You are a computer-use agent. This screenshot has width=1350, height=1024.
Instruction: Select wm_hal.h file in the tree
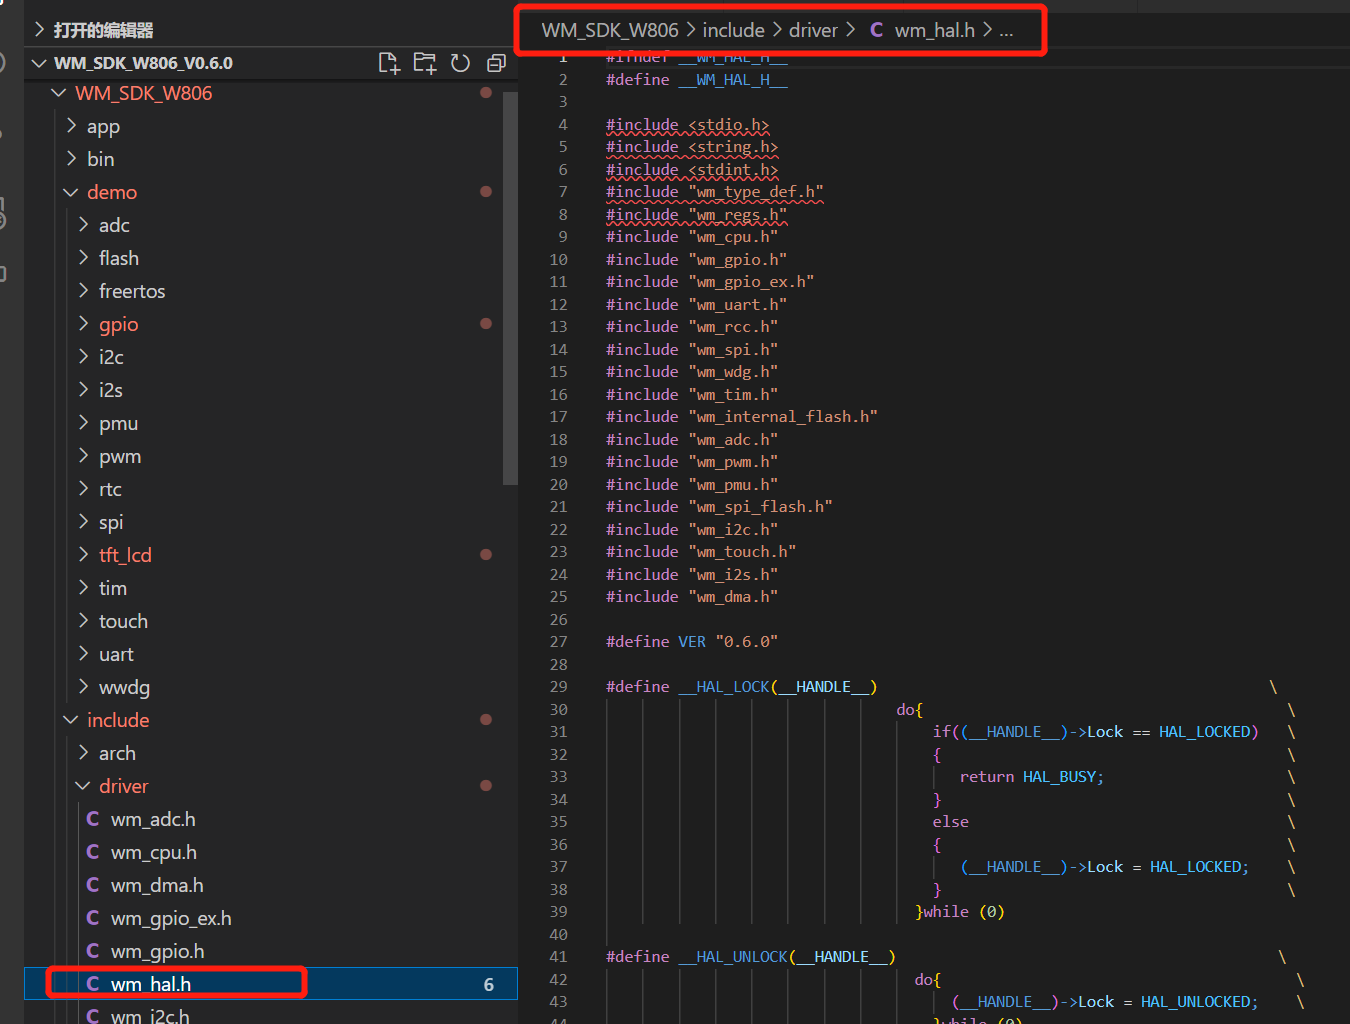point(270,984)
